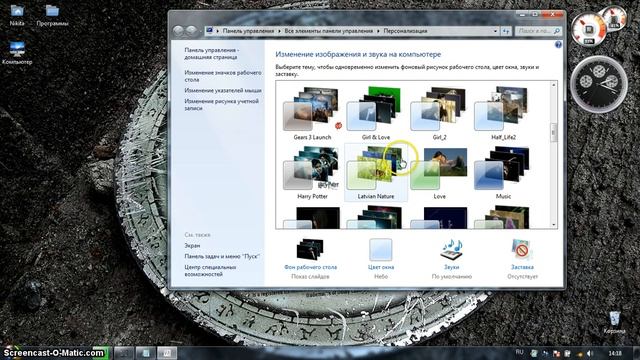Select the Girl & Love theme
Viewport: 640px width, 360px height.
coord(376,113)
